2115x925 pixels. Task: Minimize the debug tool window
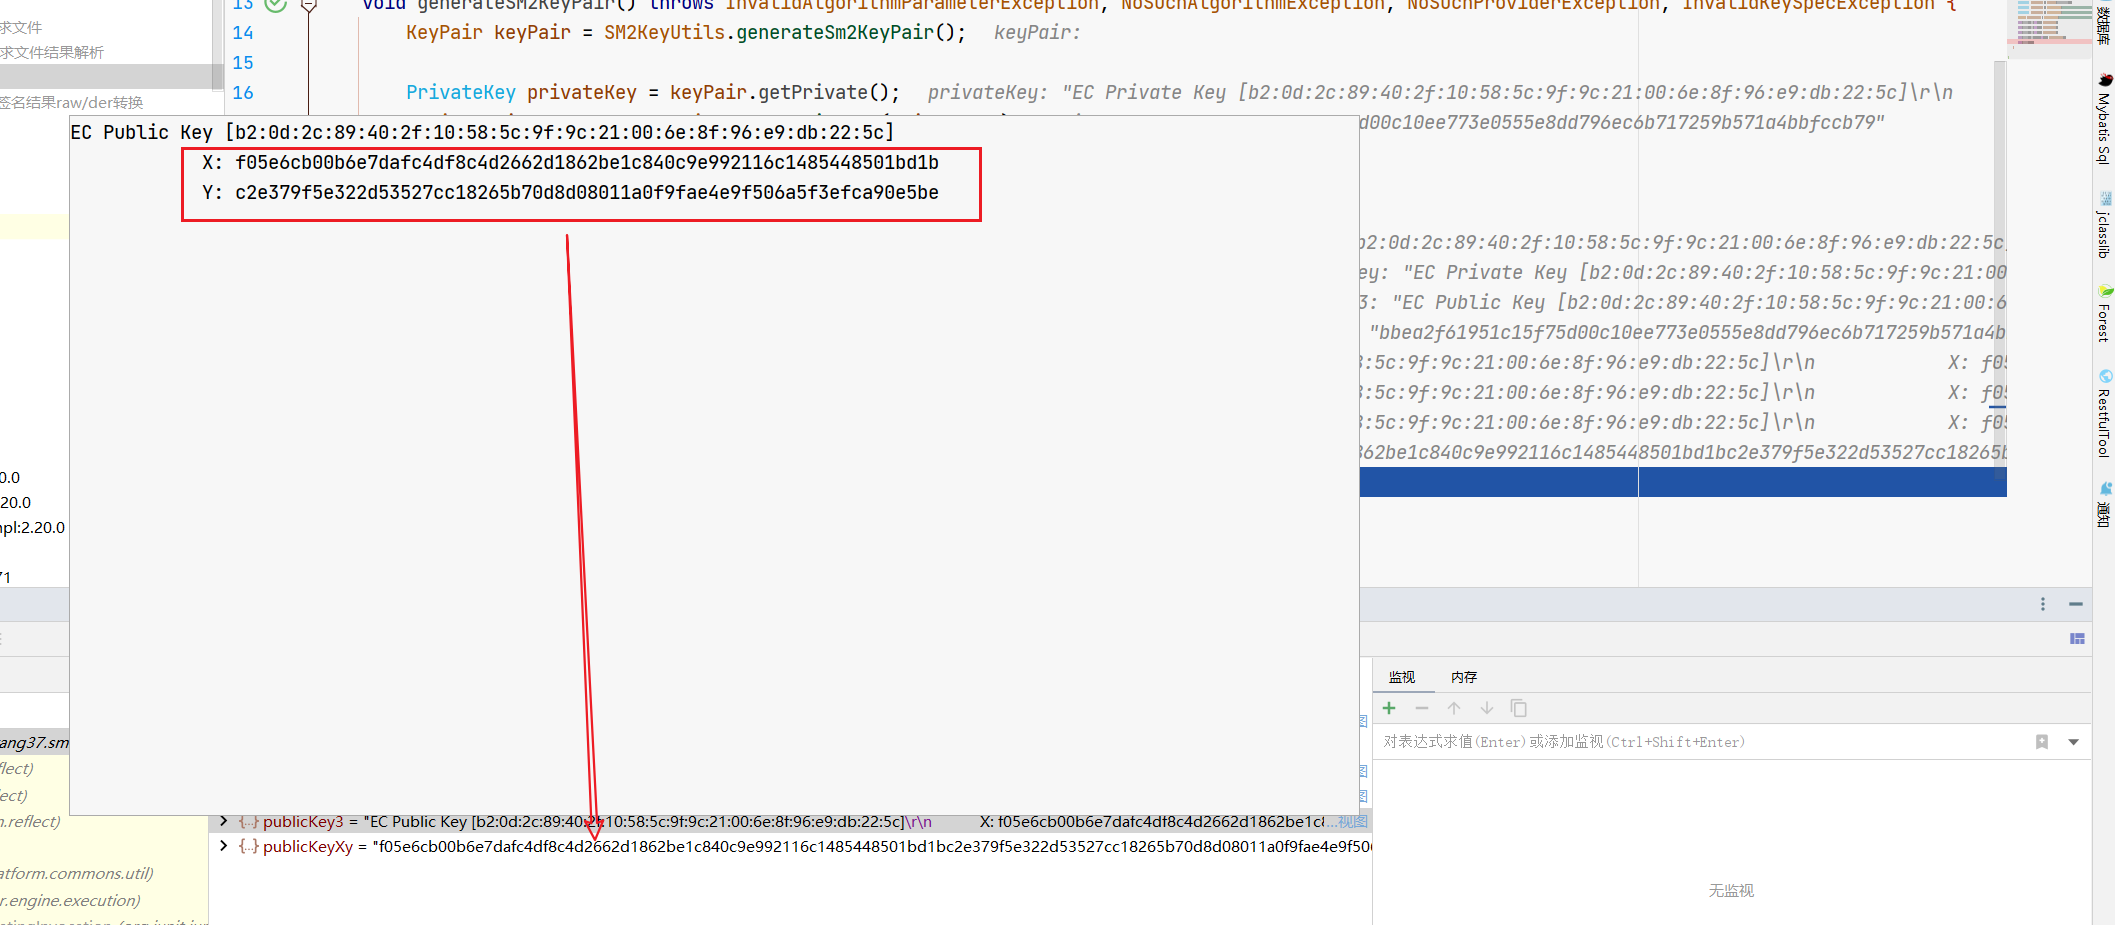pyautogui.click(x=2076, y=604)
